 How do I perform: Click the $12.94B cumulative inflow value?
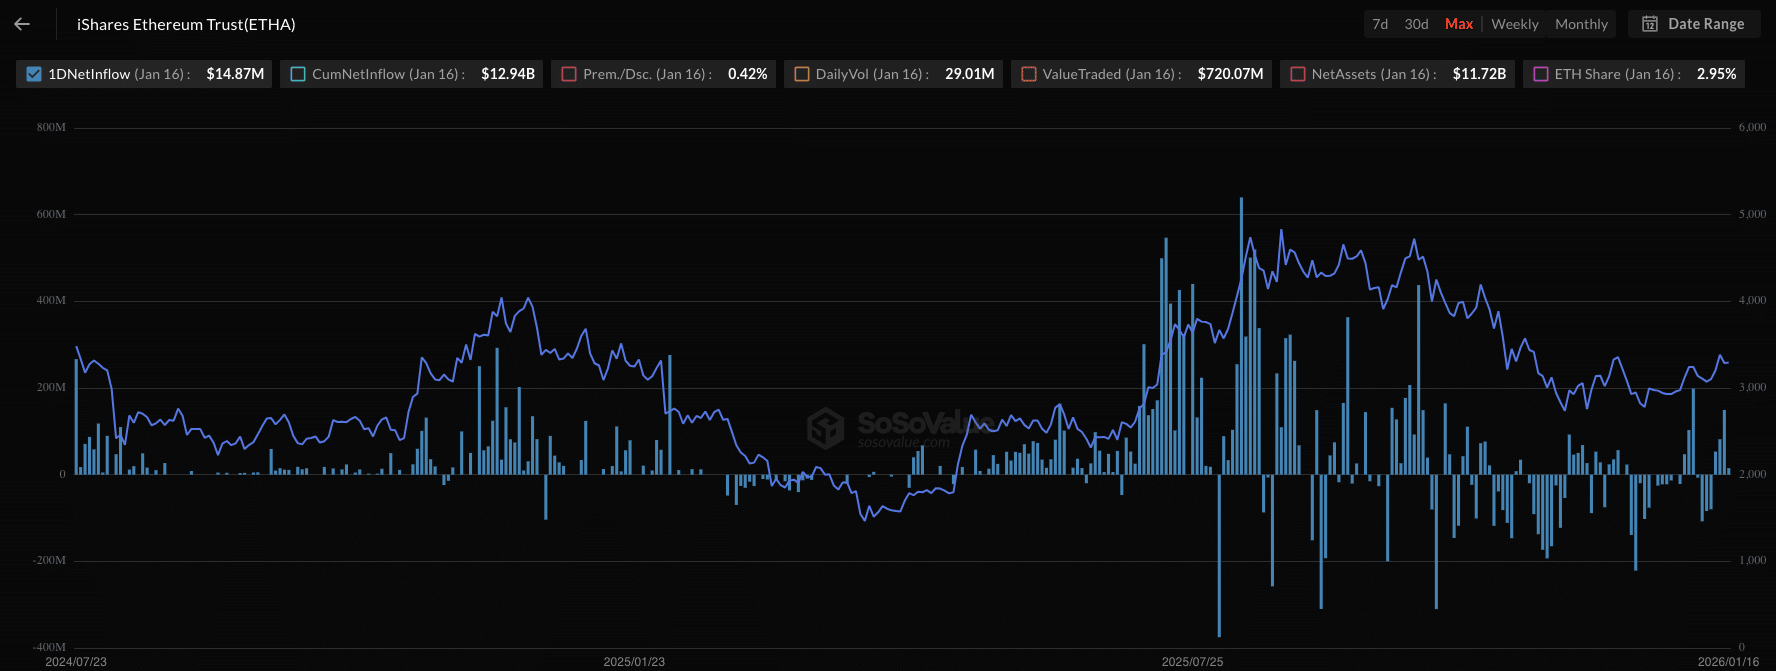point(508,74)
